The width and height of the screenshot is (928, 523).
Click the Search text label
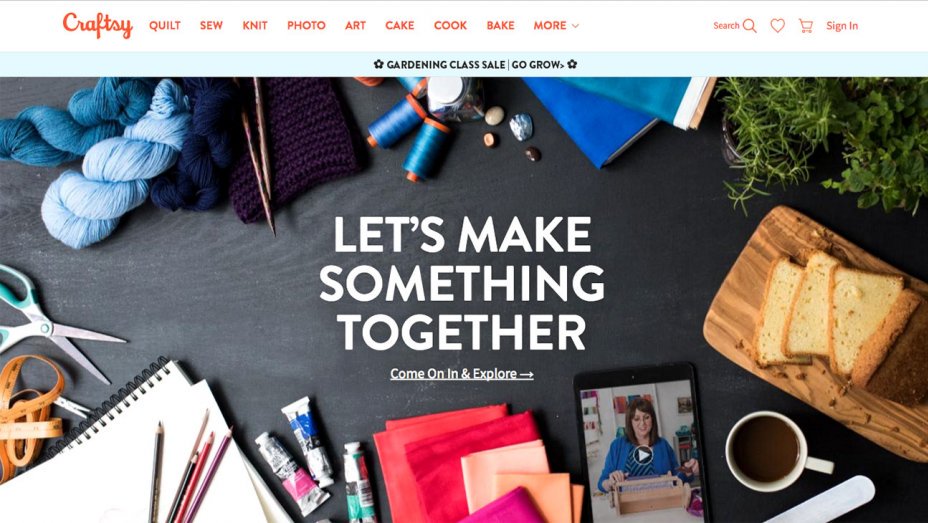pyautogui.click(x=726, y=25)
